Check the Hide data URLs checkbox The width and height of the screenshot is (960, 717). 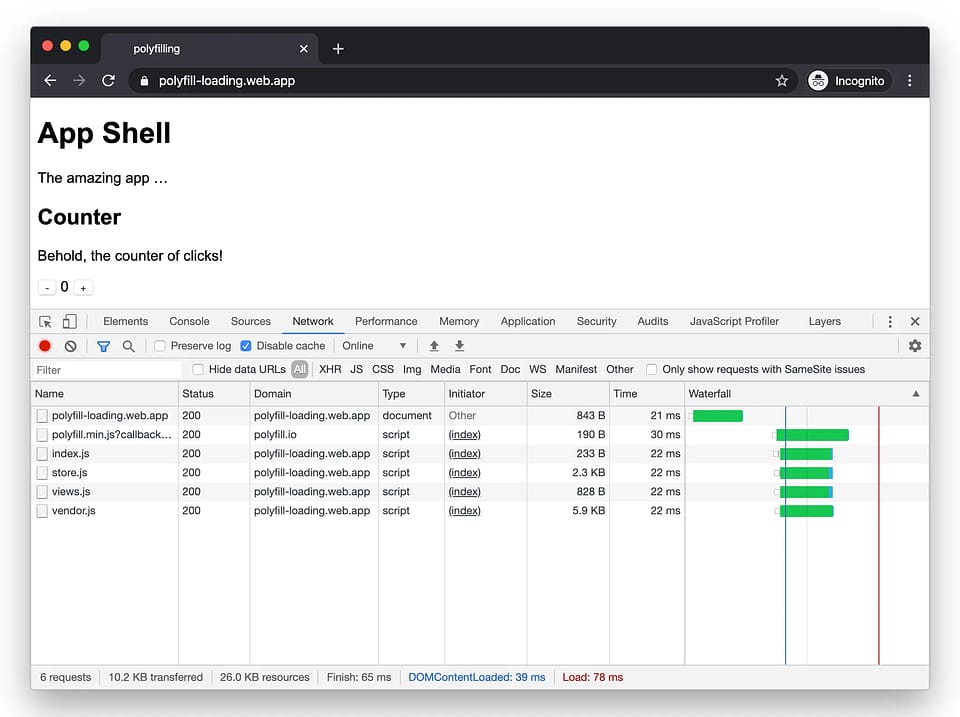(x=198, y=370)
